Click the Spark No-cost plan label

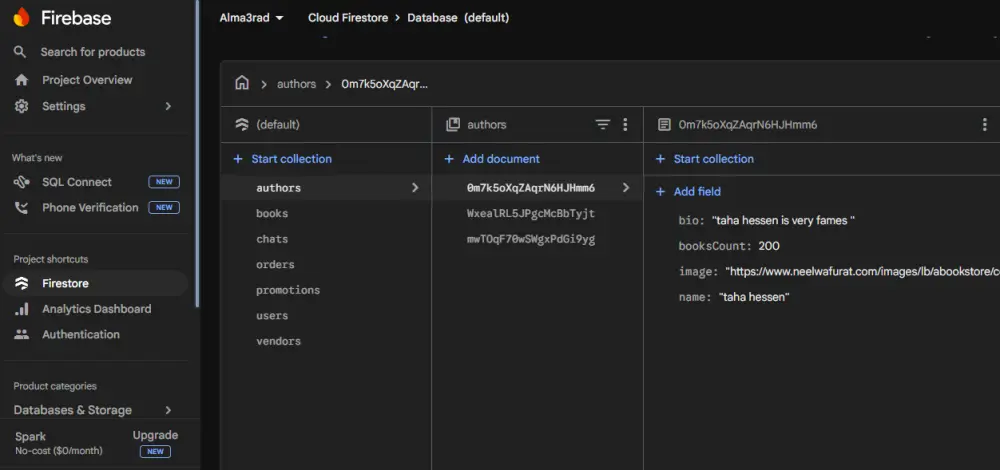point(59,443)
